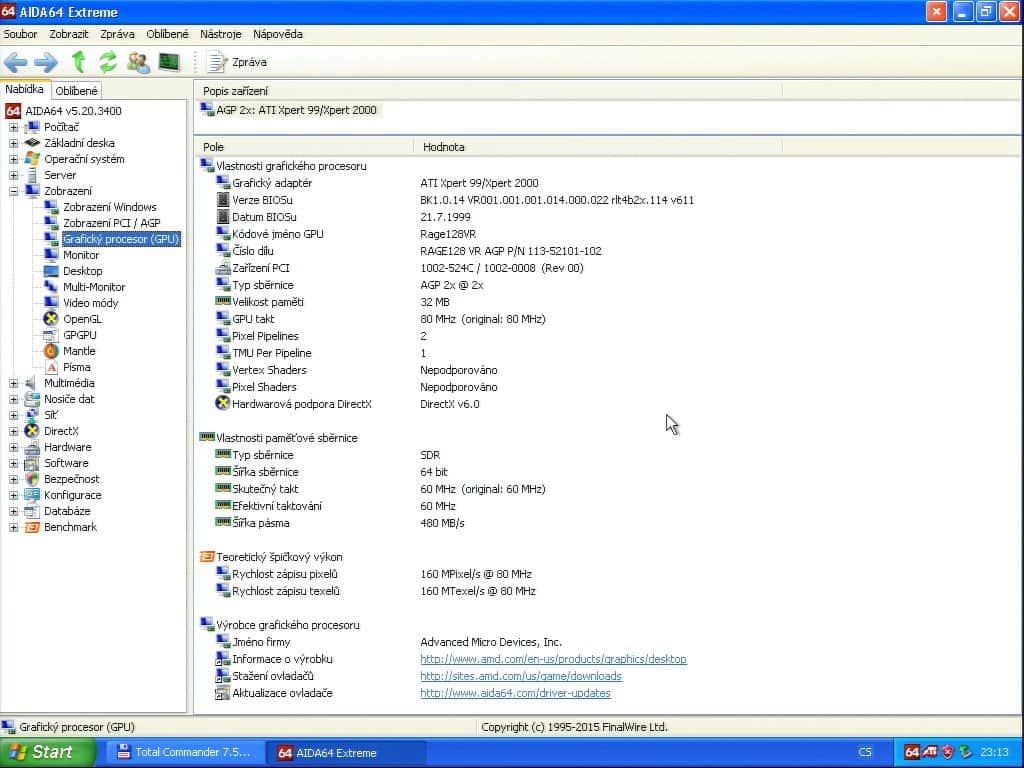
Task: Open the sites.amd.com downloads link
Action: (520, 676)
